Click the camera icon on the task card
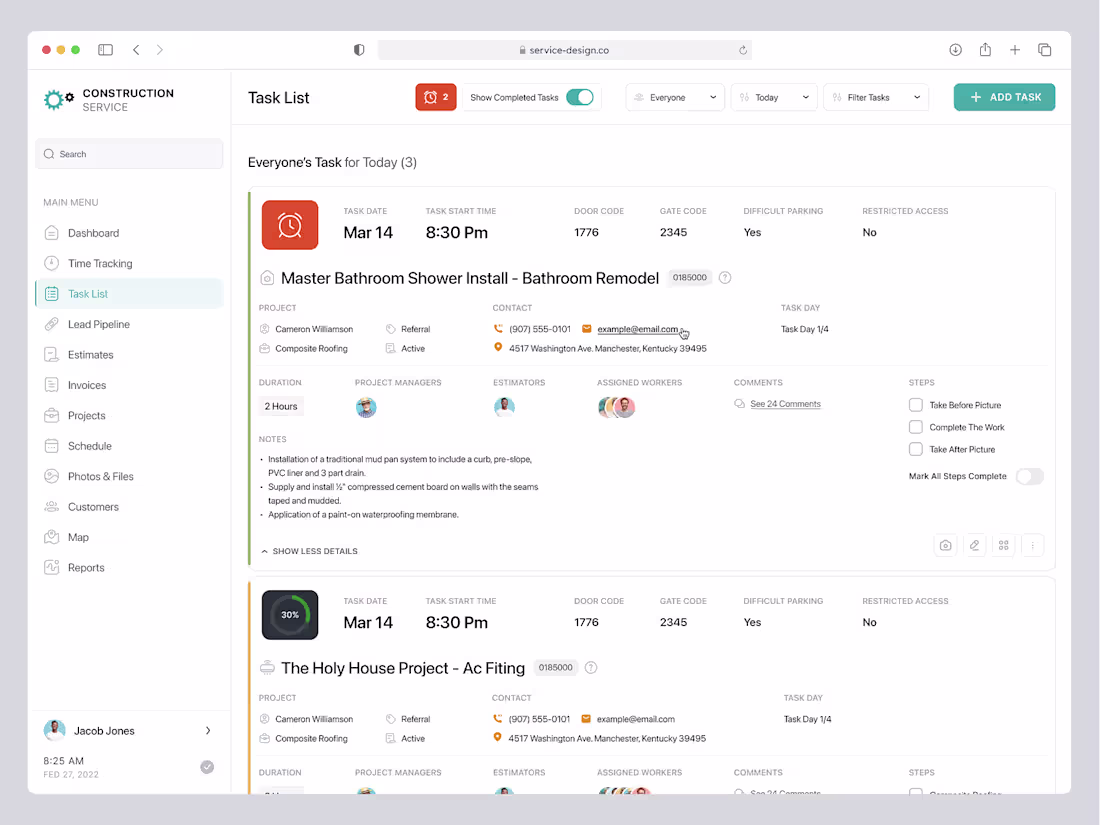1100x825 pixels. coord(945,545)
